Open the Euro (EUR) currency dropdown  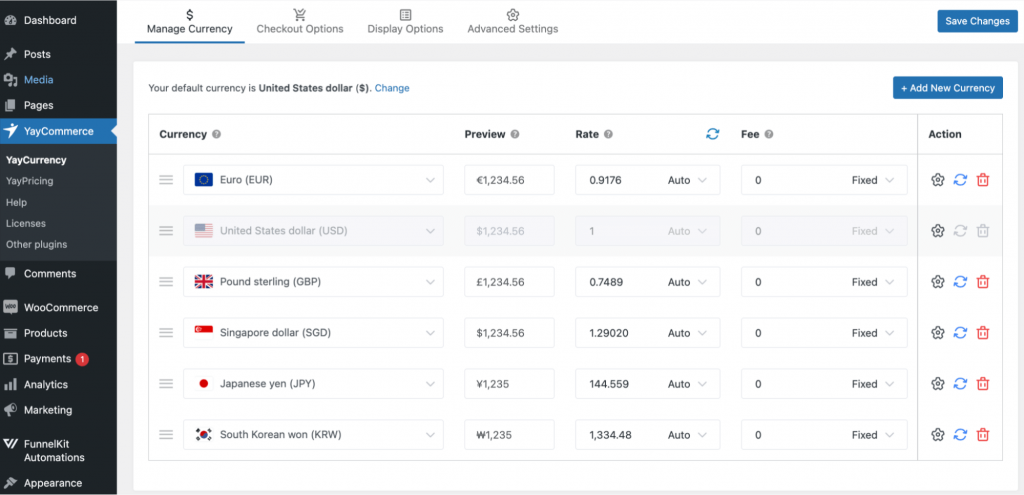tap(313, 180)
